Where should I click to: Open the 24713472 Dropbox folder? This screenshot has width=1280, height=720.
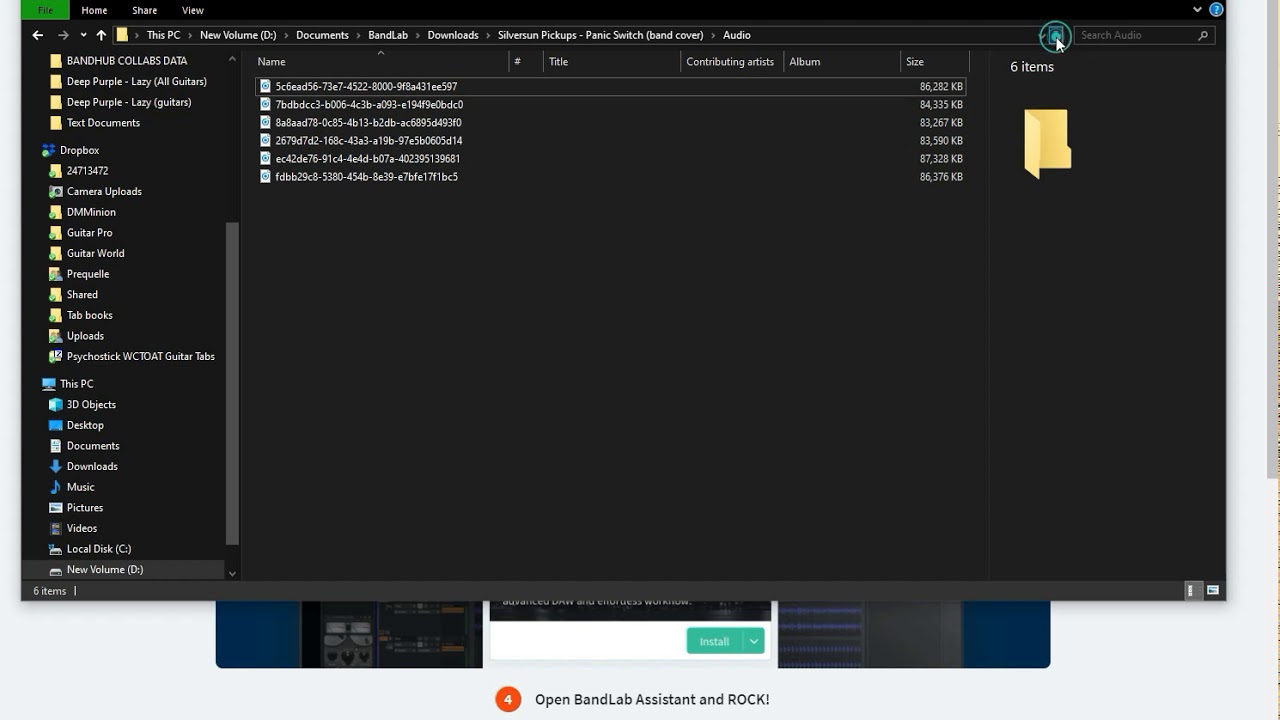[87, 171]
